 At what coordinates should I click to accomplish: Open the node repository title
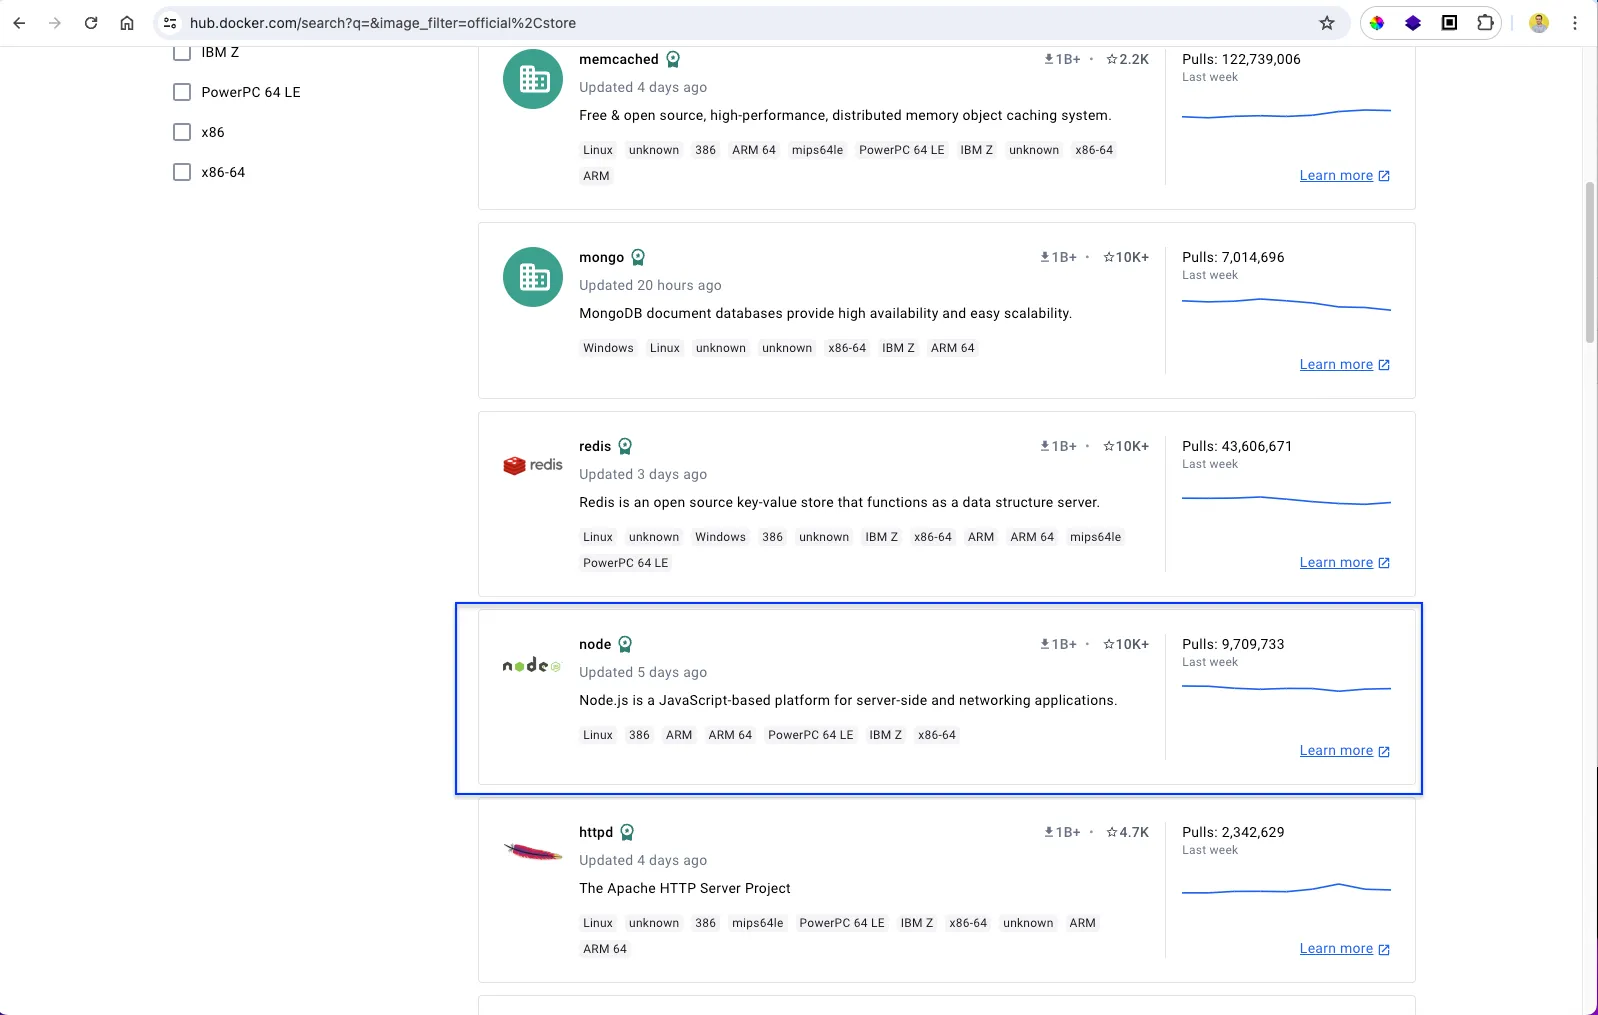pyautogui.click(x=595, y=644)
